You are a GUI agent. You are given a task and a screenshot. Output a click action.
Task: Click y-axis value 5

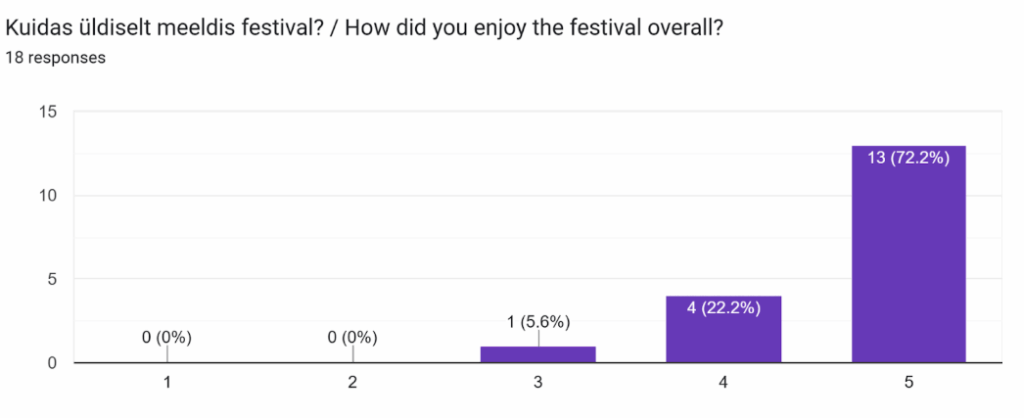pyautogui.click(x=51, y=279)
